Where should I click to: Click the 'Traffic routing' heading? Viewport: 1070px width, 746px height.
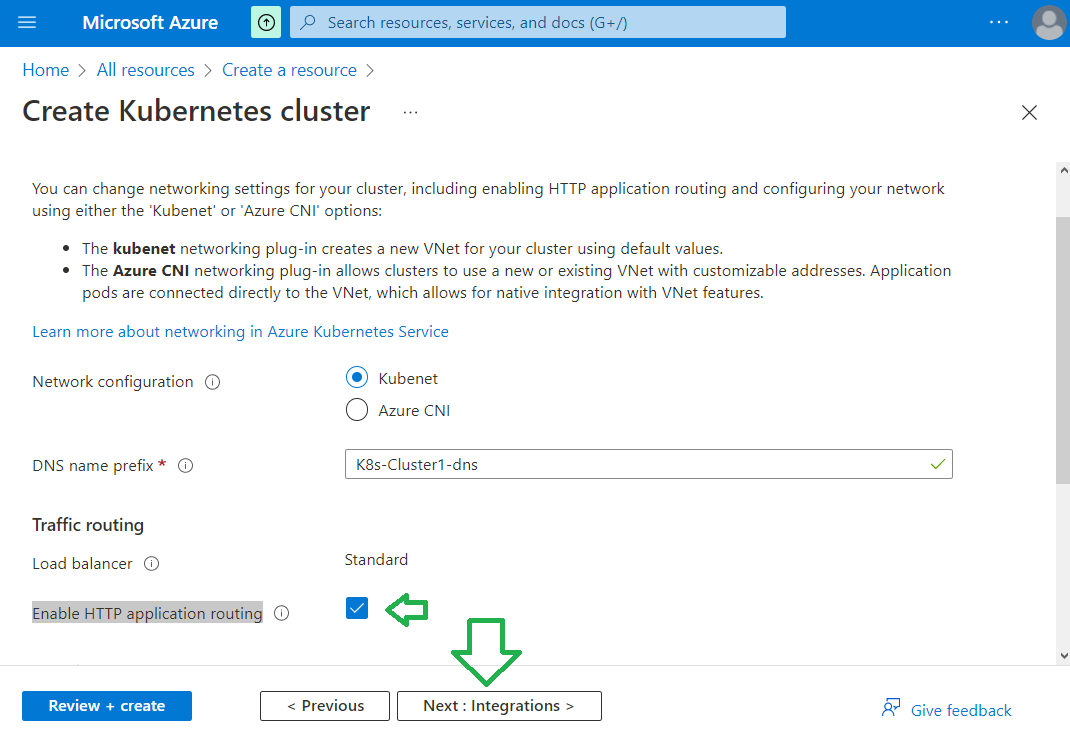click(x=88, y=525)
